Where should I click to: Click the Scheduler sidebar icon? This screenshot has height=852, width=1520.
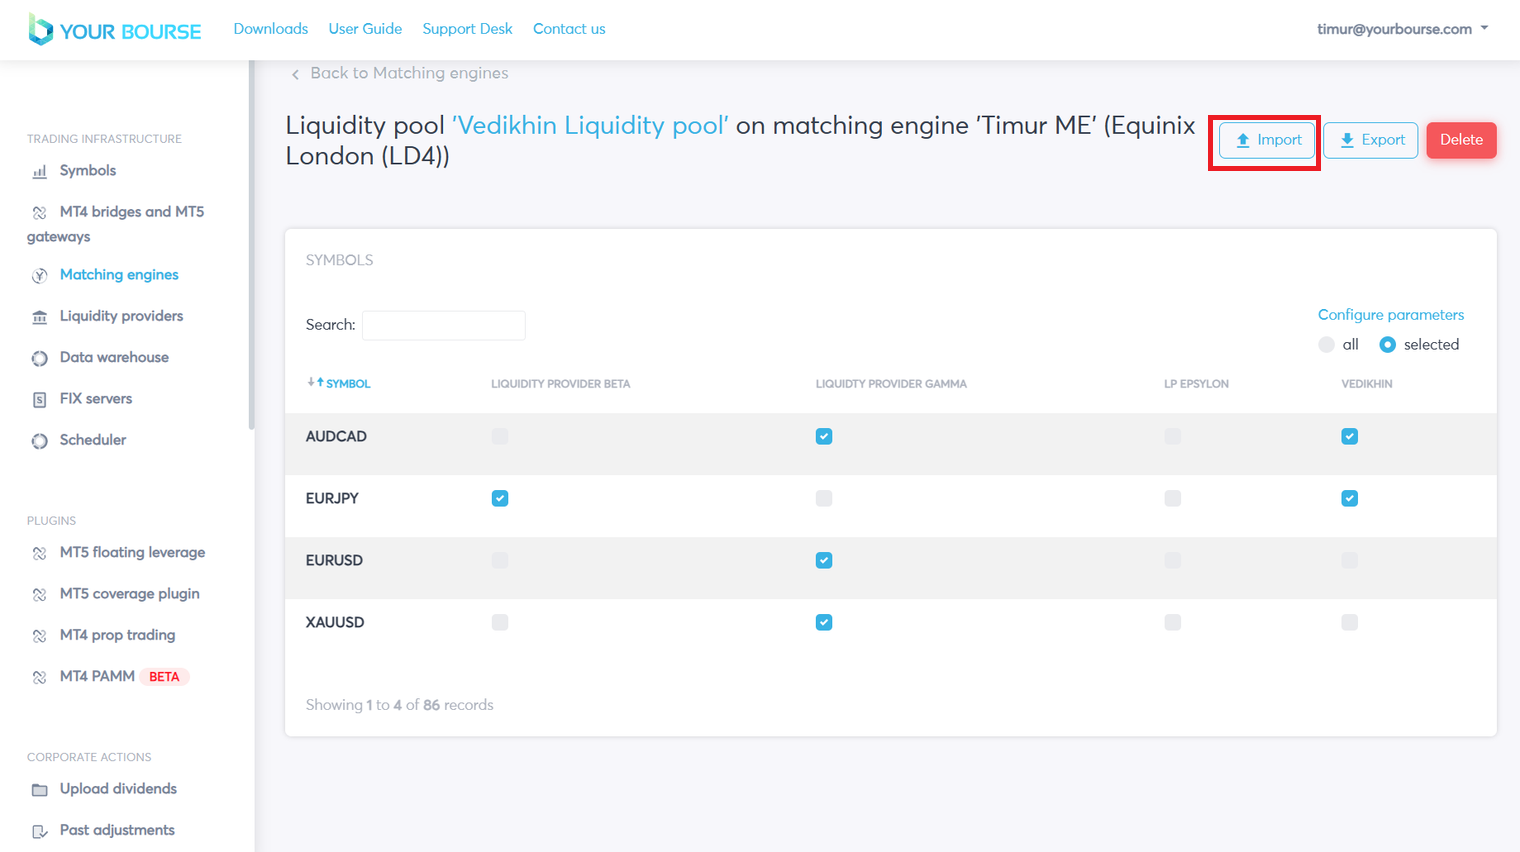[40, 441]
